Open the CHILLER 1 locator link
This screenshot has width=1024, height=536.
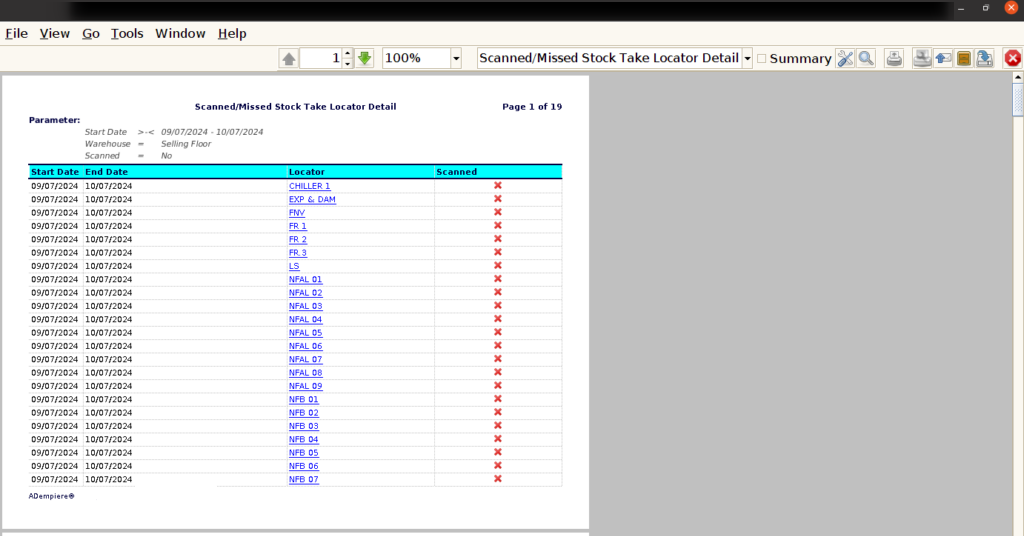pyautogui.click(x=310, y=186)
